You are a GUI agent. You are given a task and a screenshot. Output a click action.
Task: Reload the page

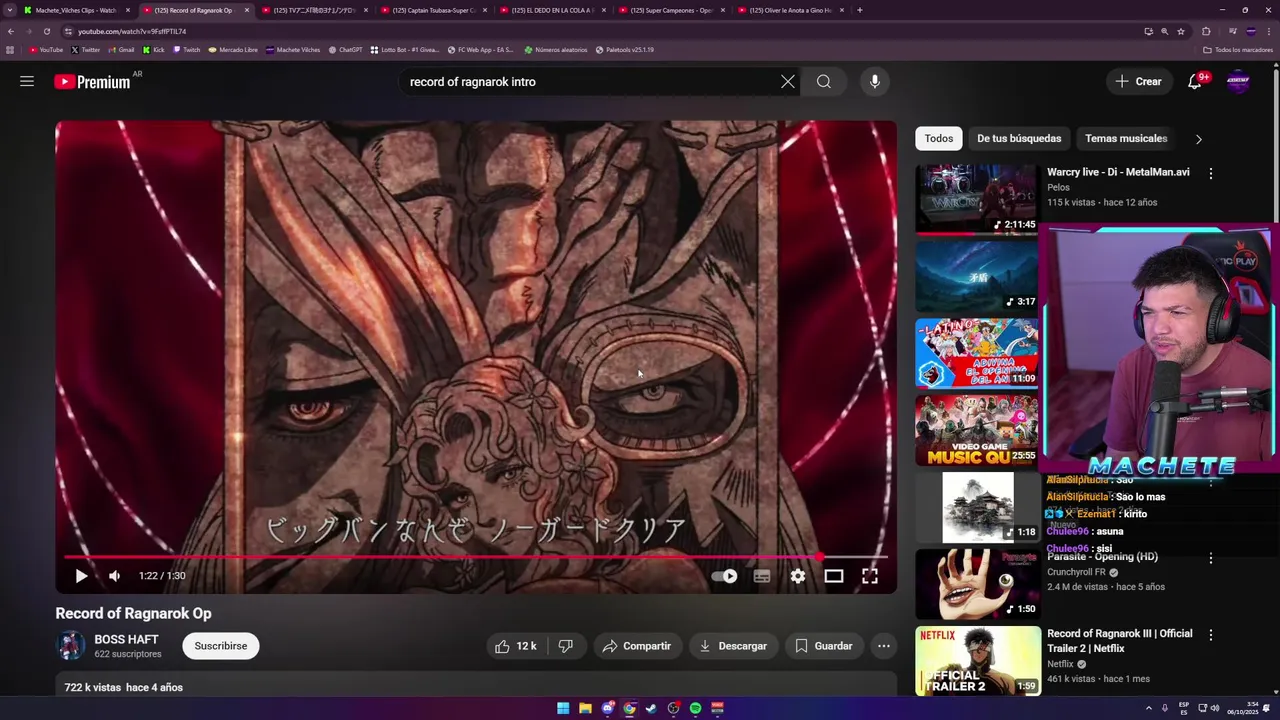tap(46, 31)
